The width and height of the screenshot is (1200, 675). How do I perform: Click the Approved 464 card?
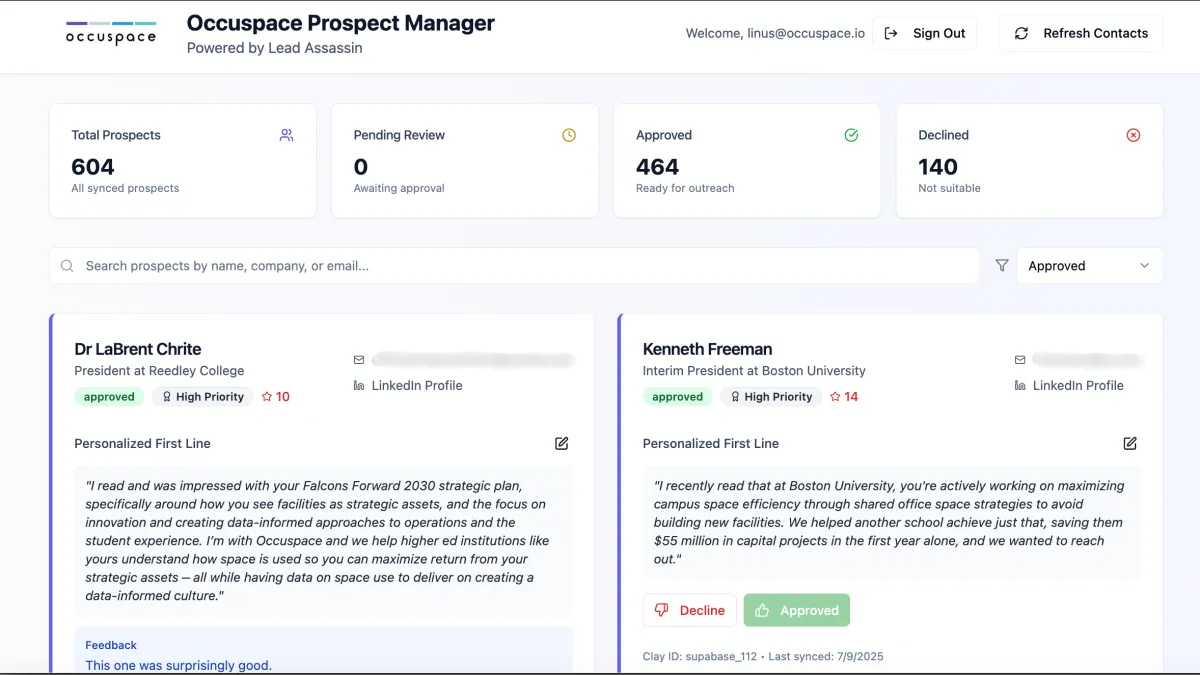[x=747, y=161]
